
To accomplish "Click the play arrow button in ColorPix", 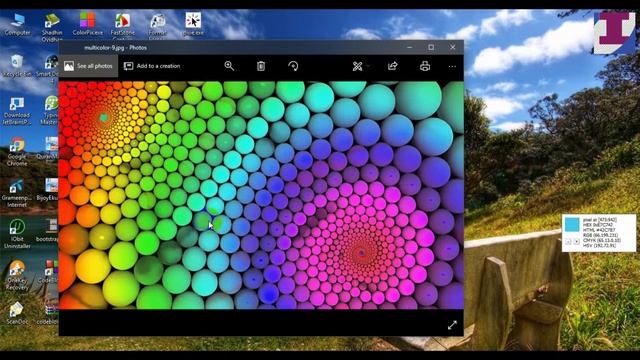I will (x=576, y=242).
